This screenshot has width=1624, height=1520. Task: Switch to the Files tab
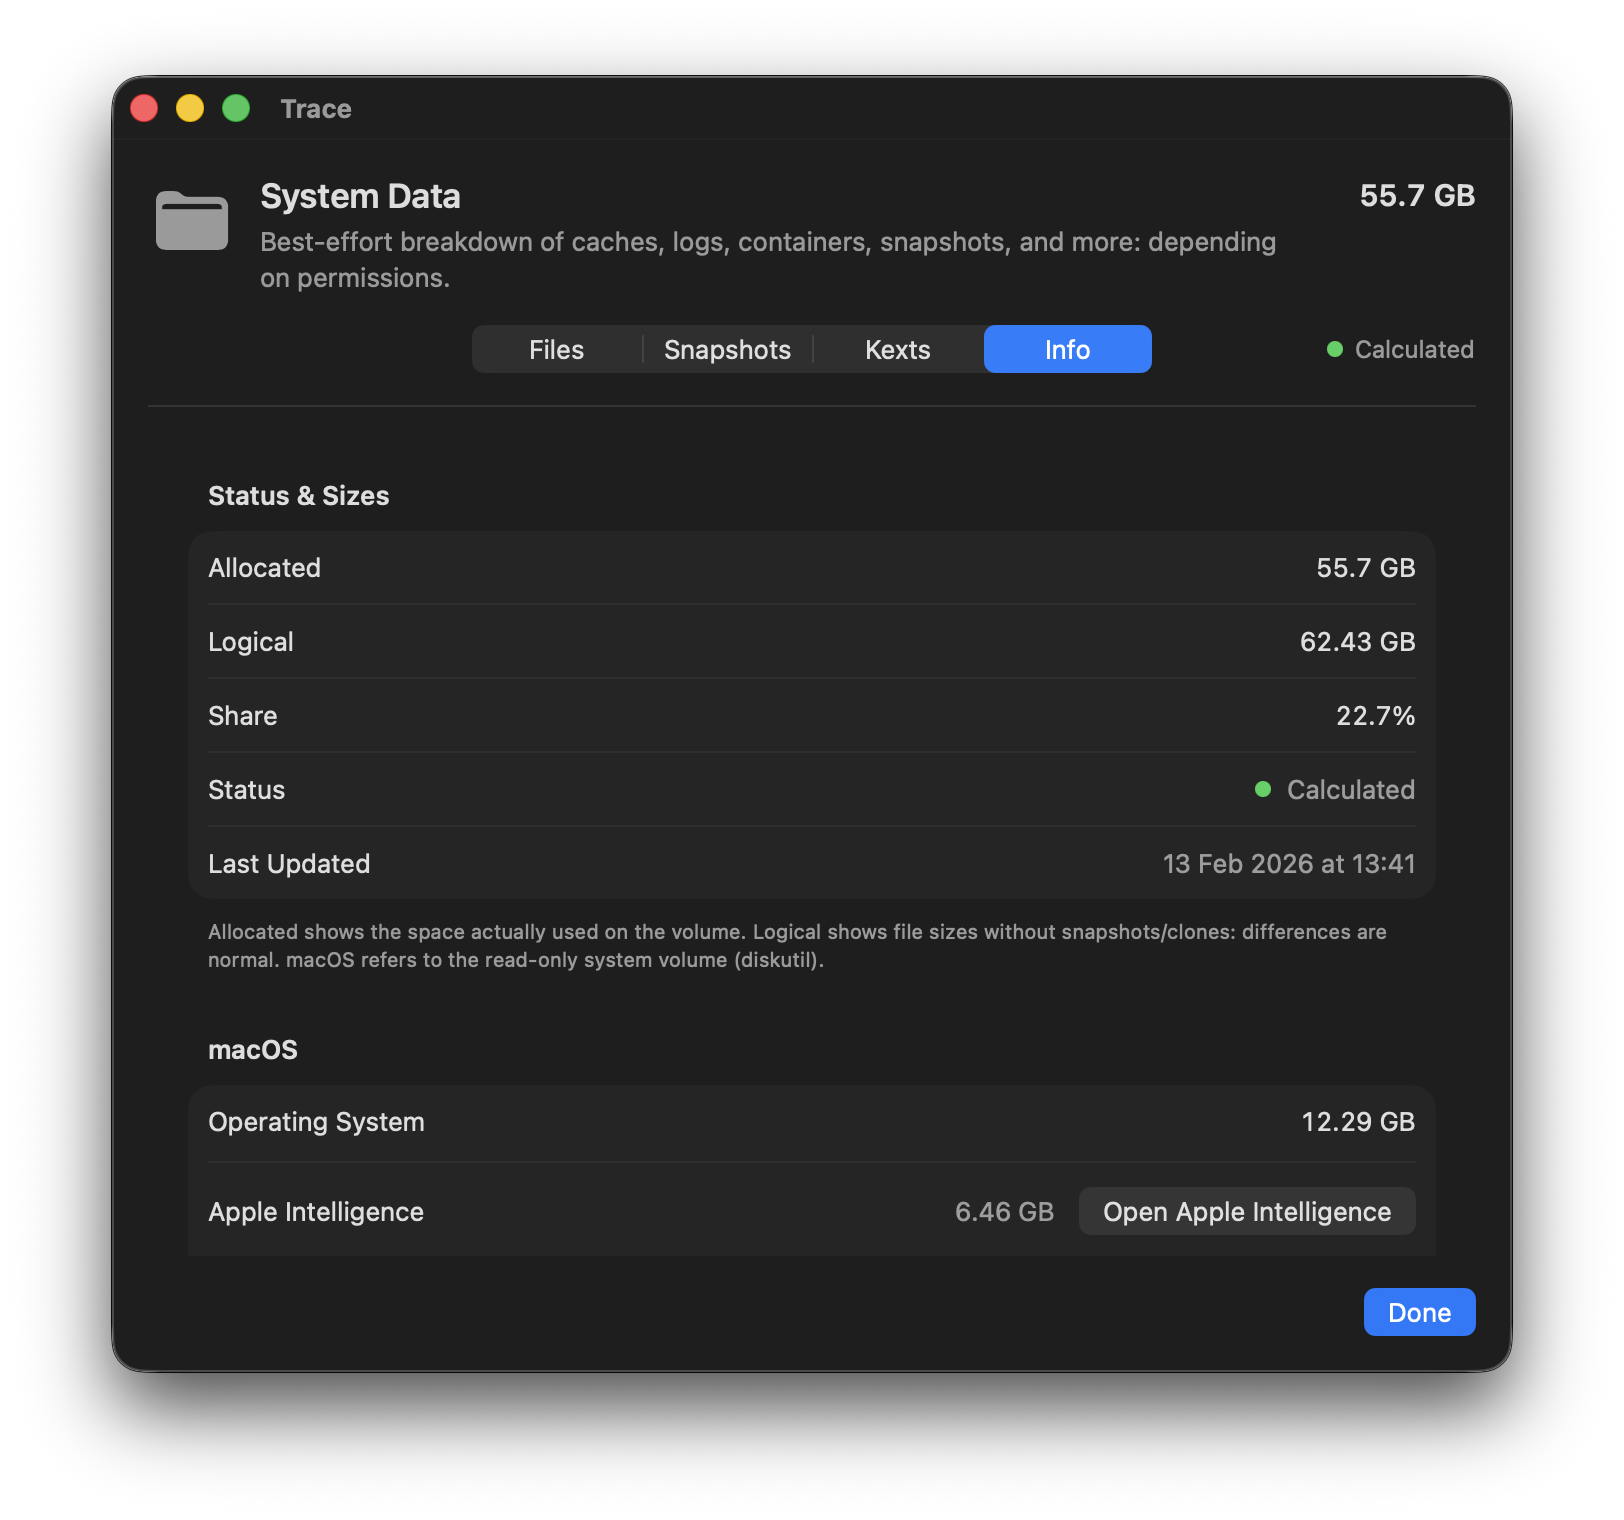(x=556, y=350)
